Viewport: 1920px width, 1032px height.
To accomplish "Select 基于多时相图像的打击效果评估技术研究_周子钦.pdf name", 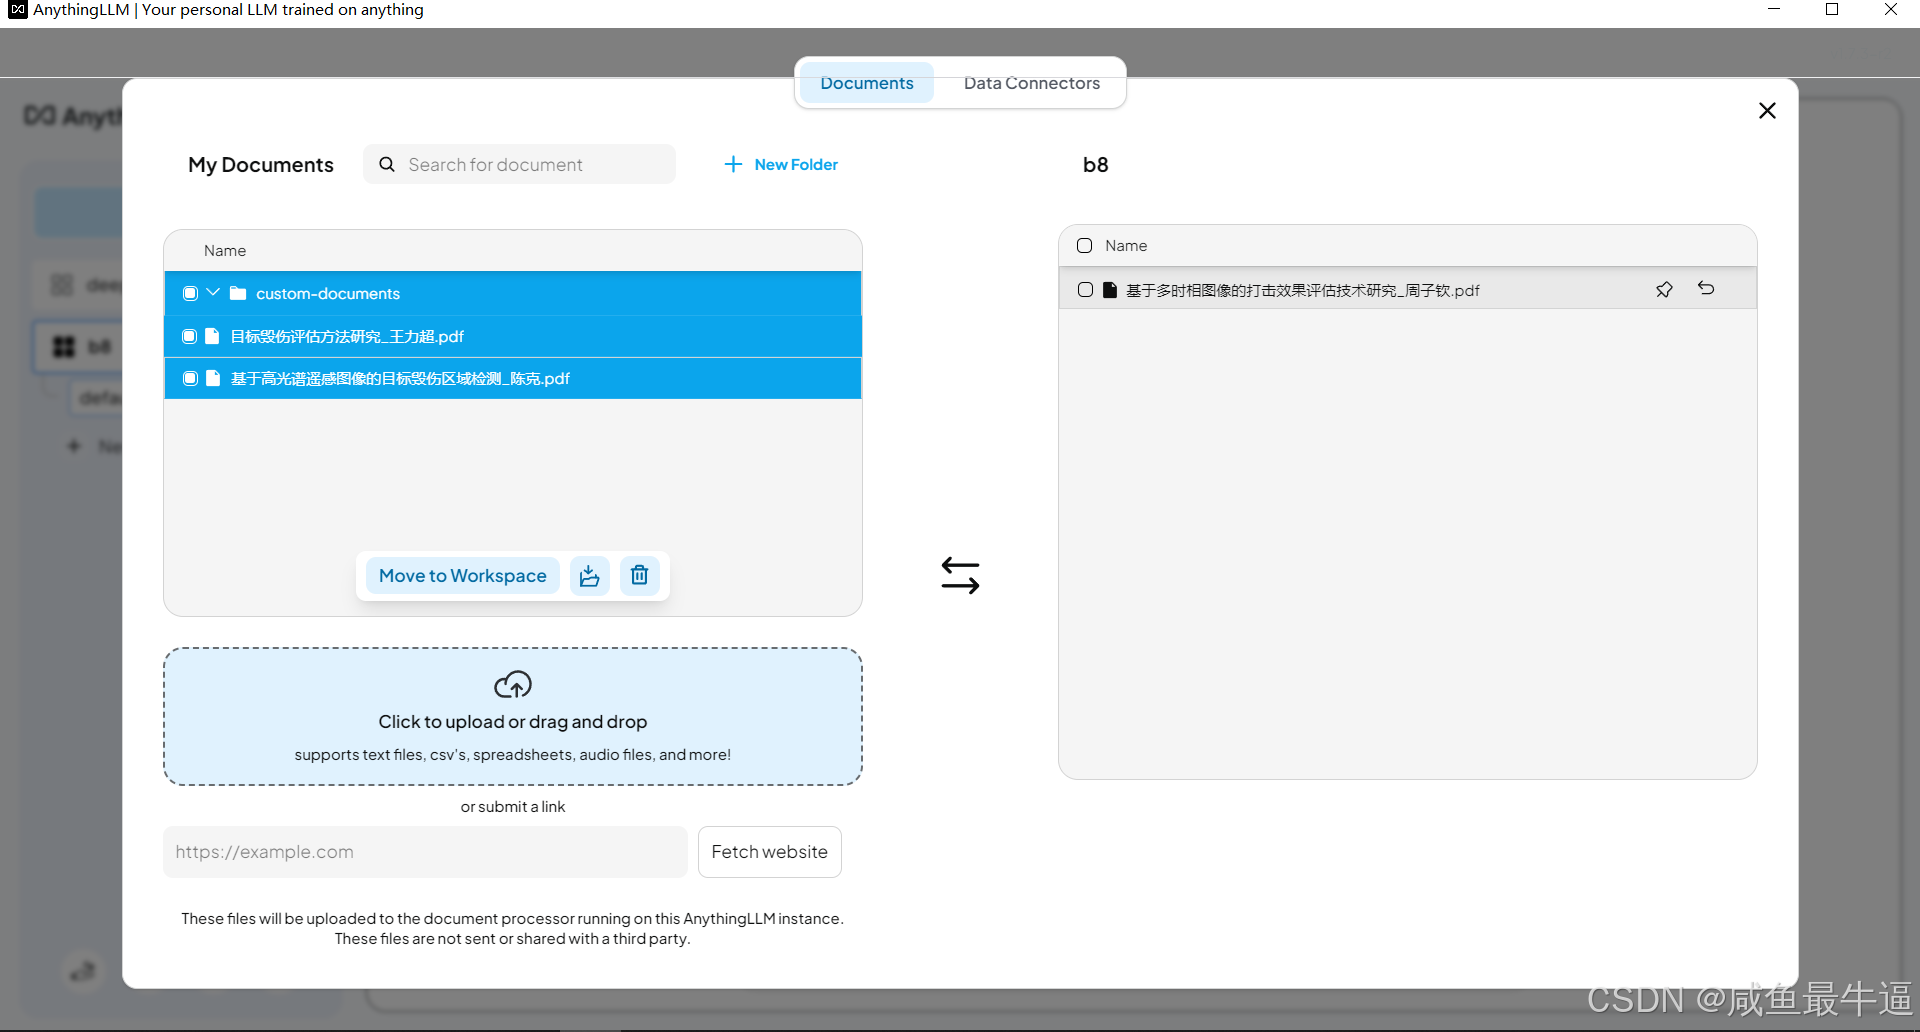I will coord(1303,290).
